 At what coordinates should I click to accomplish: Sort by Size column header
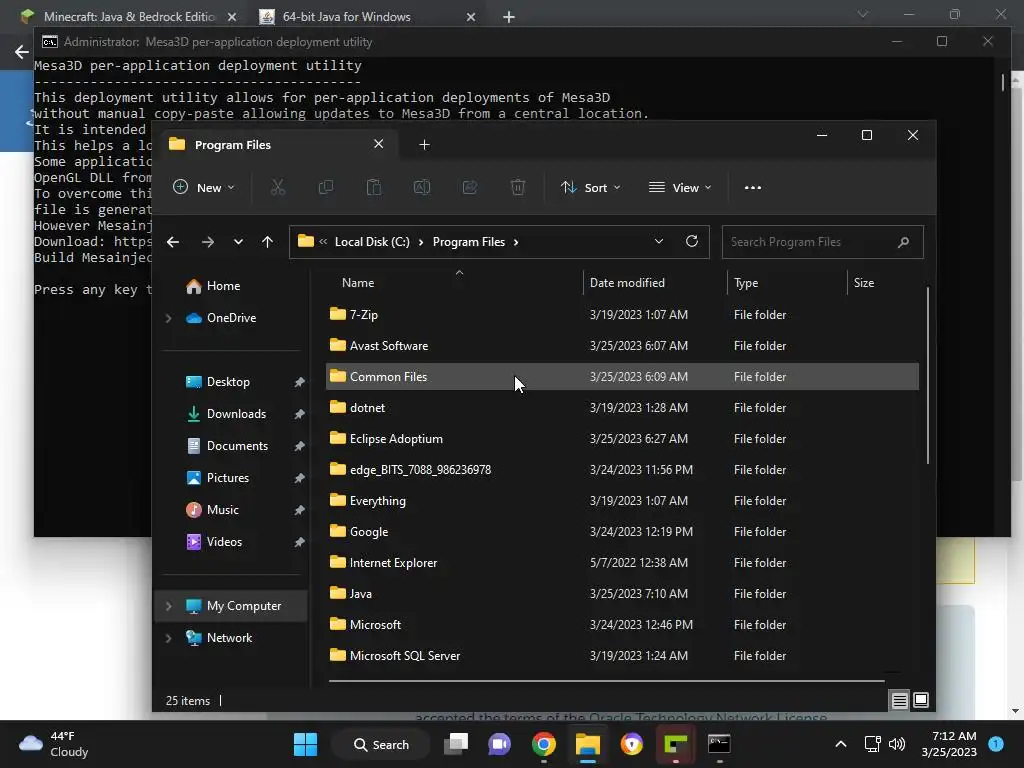point(863,283)
